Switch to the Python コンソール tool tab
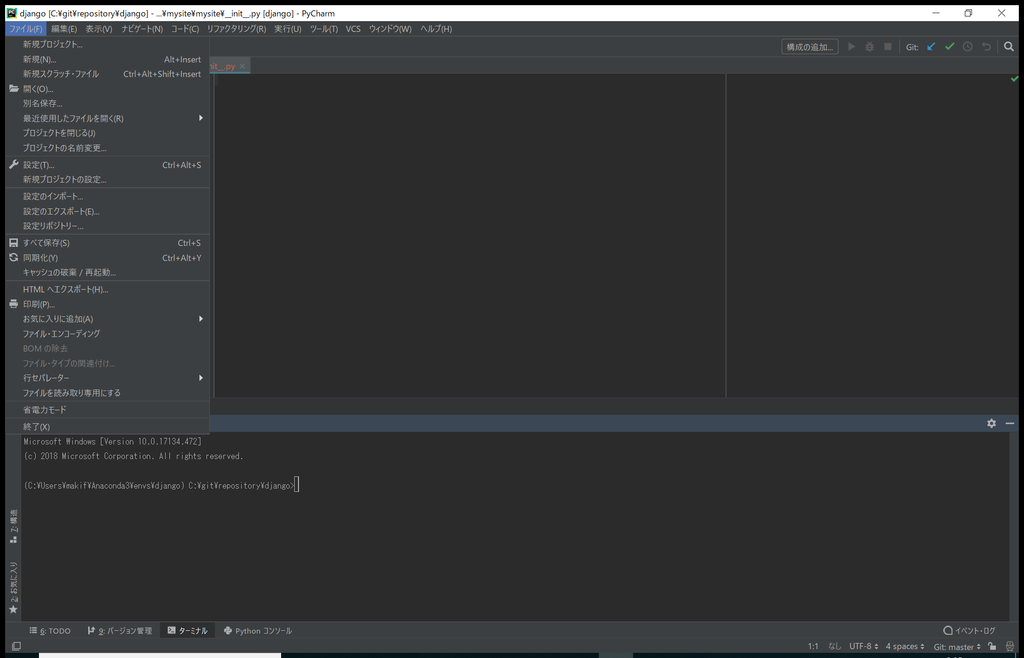 point(257,631)
